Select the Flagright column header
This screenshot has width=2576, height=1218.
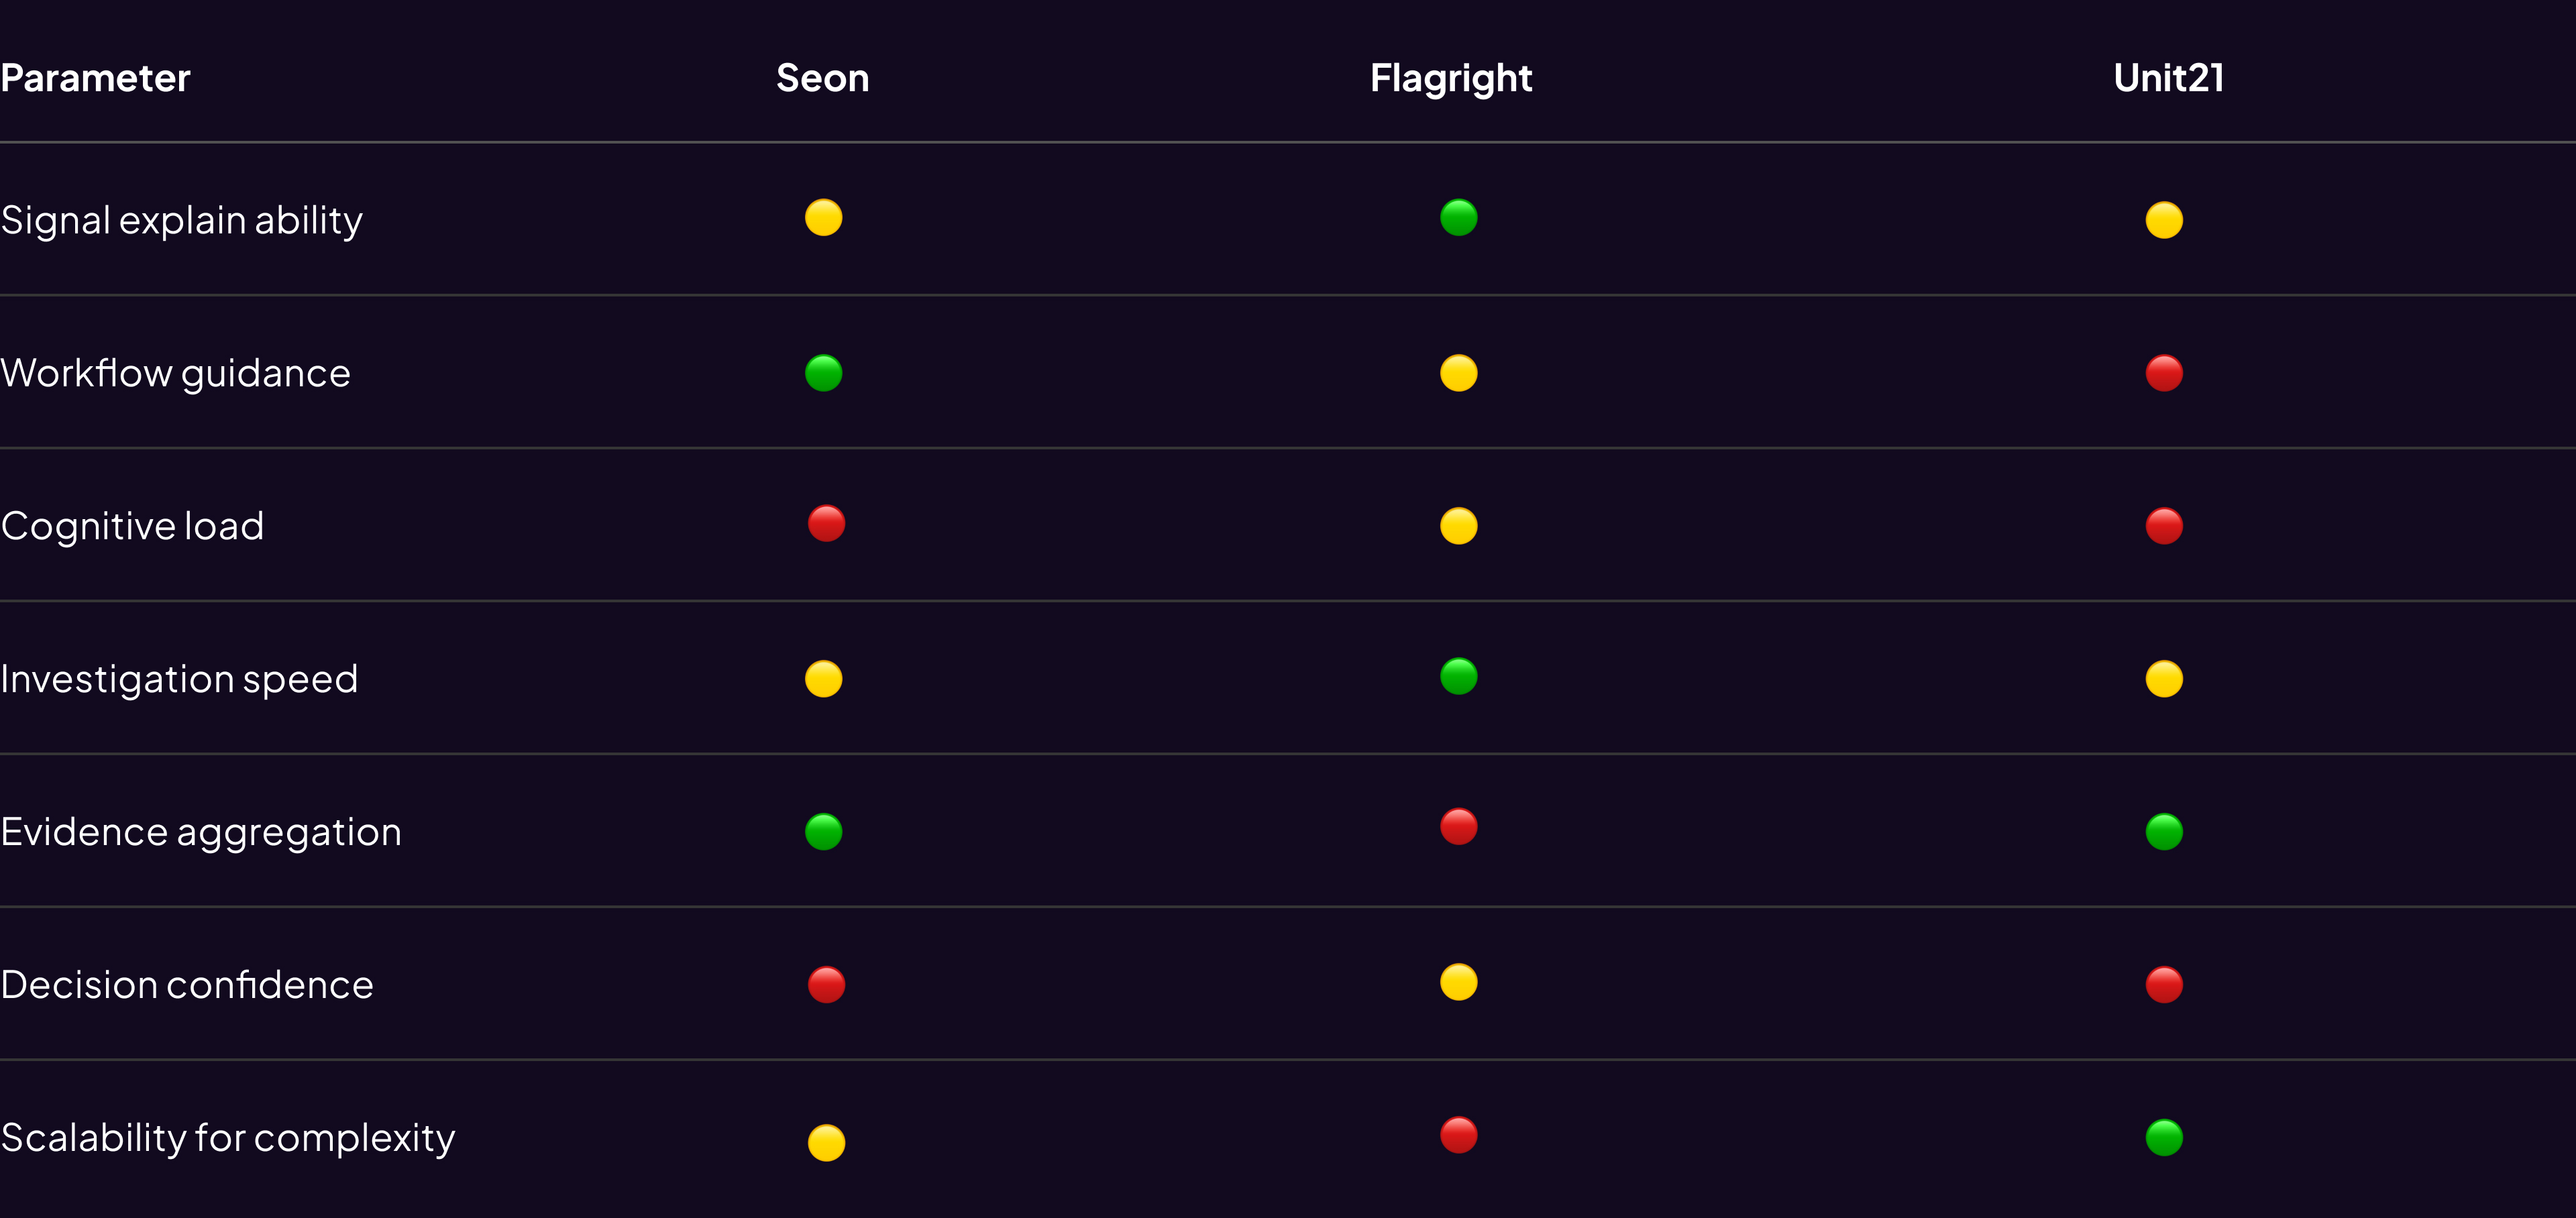1450,78
